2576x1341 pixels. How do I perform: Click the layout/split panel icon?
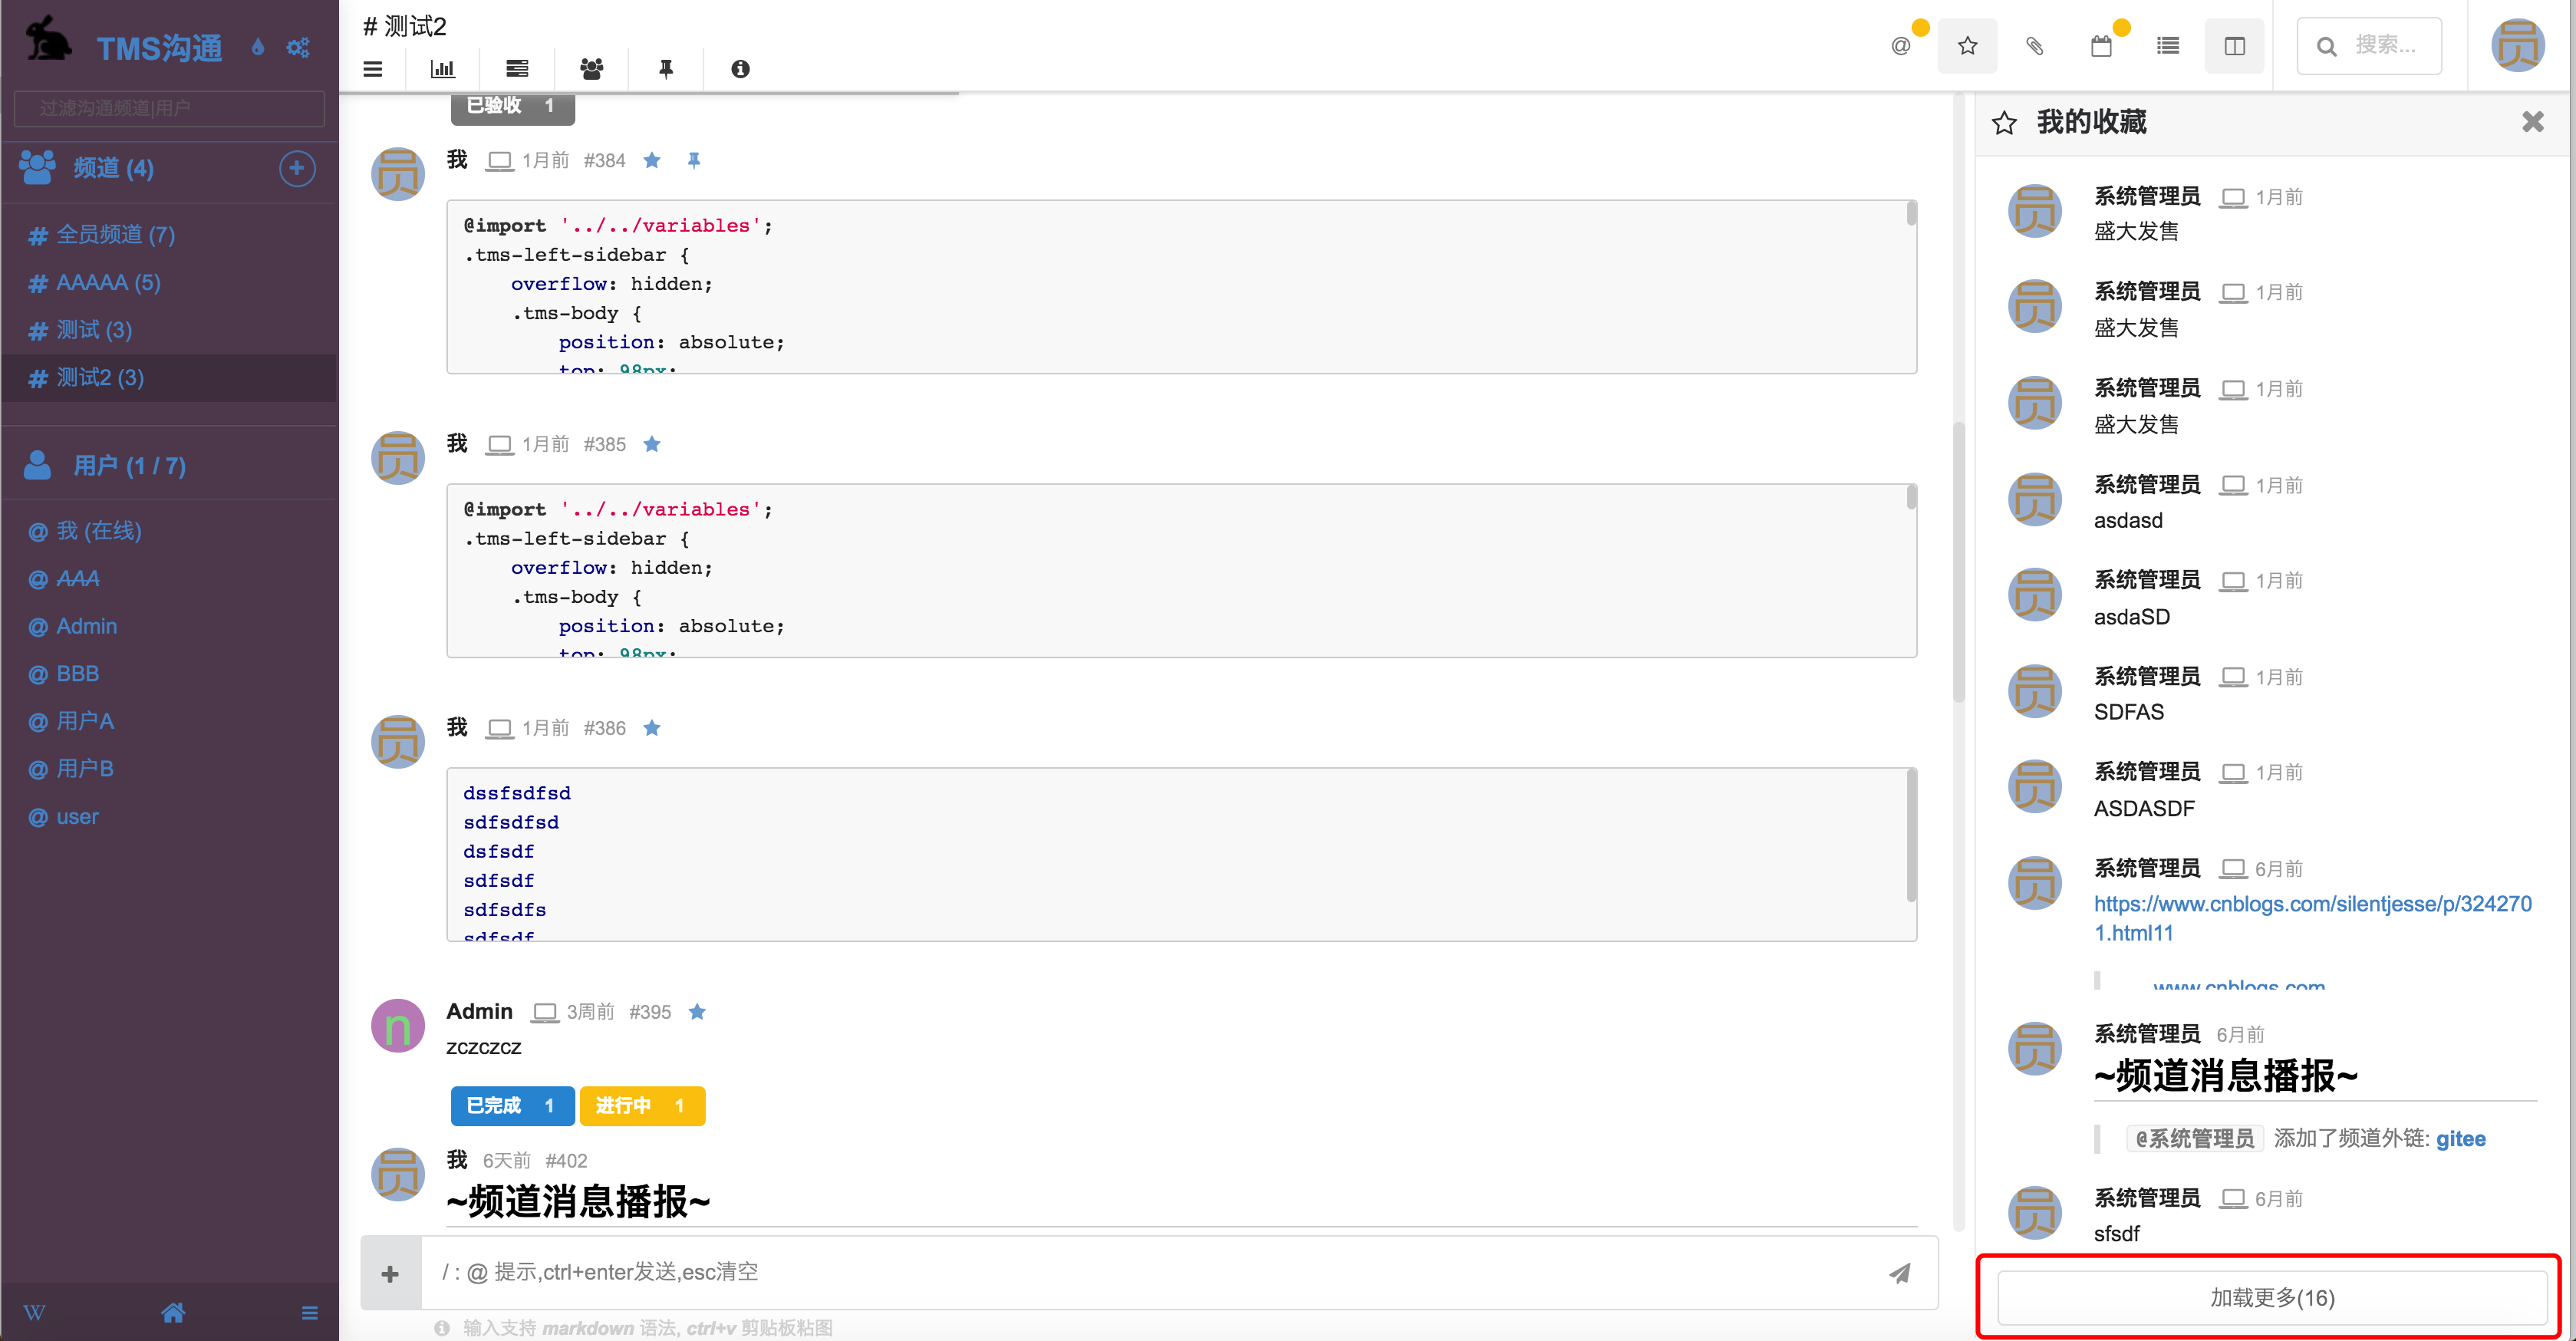click(2234, 46)
